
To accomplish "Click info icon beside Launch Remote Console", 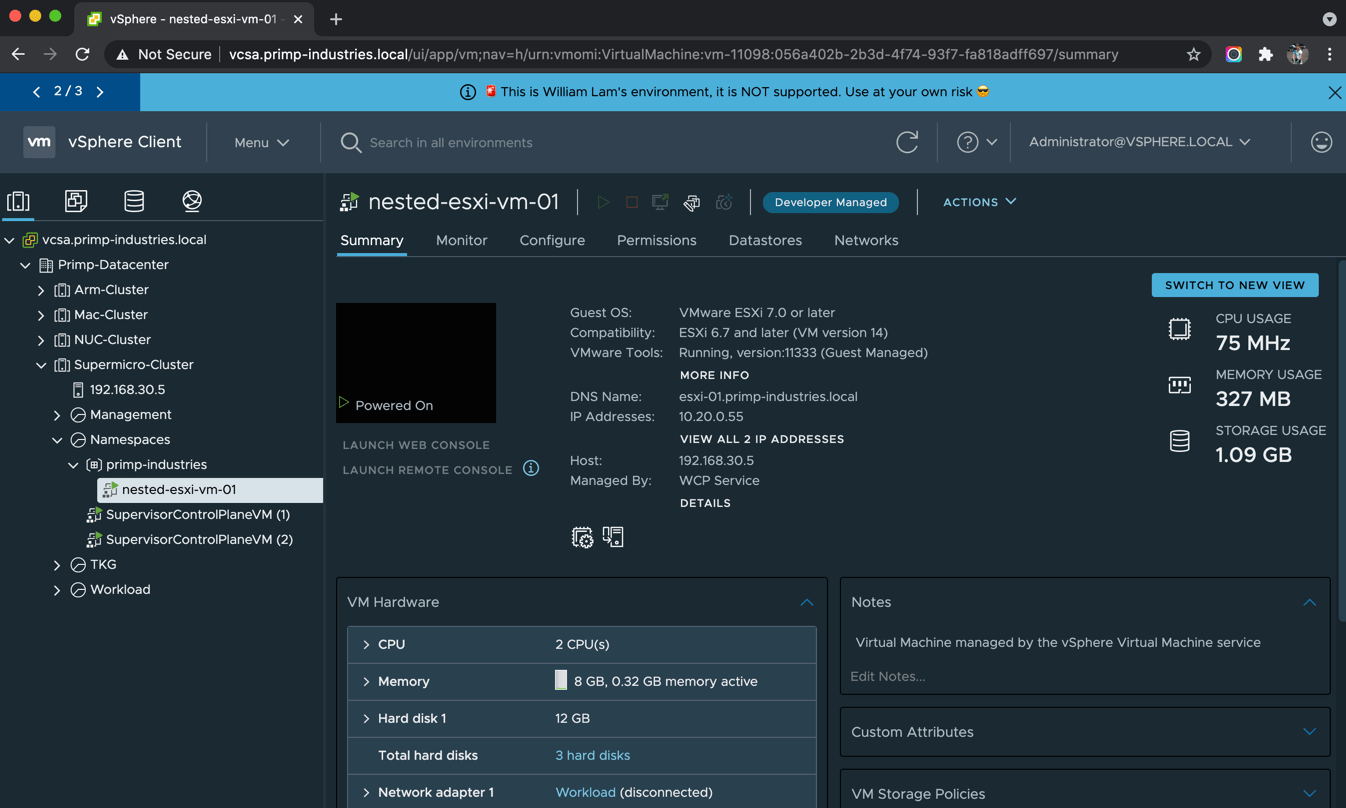I will [x=531, y=468].
